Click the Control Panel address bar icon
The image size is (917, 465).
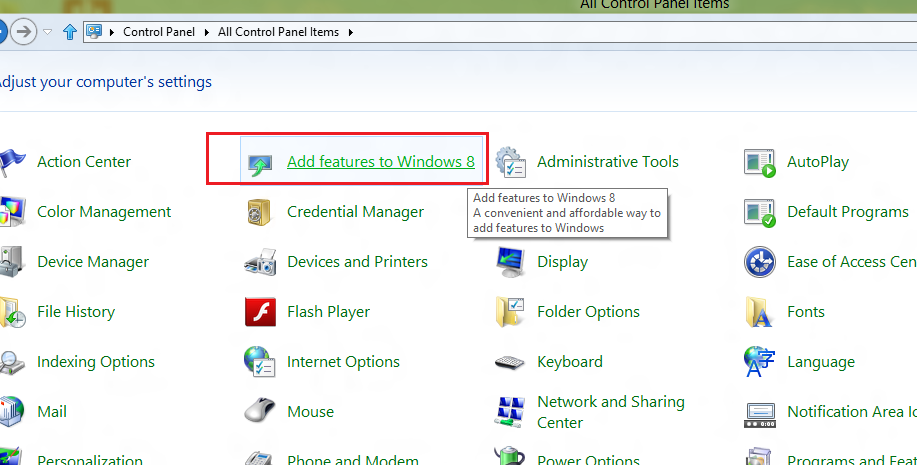click(94, 32)
